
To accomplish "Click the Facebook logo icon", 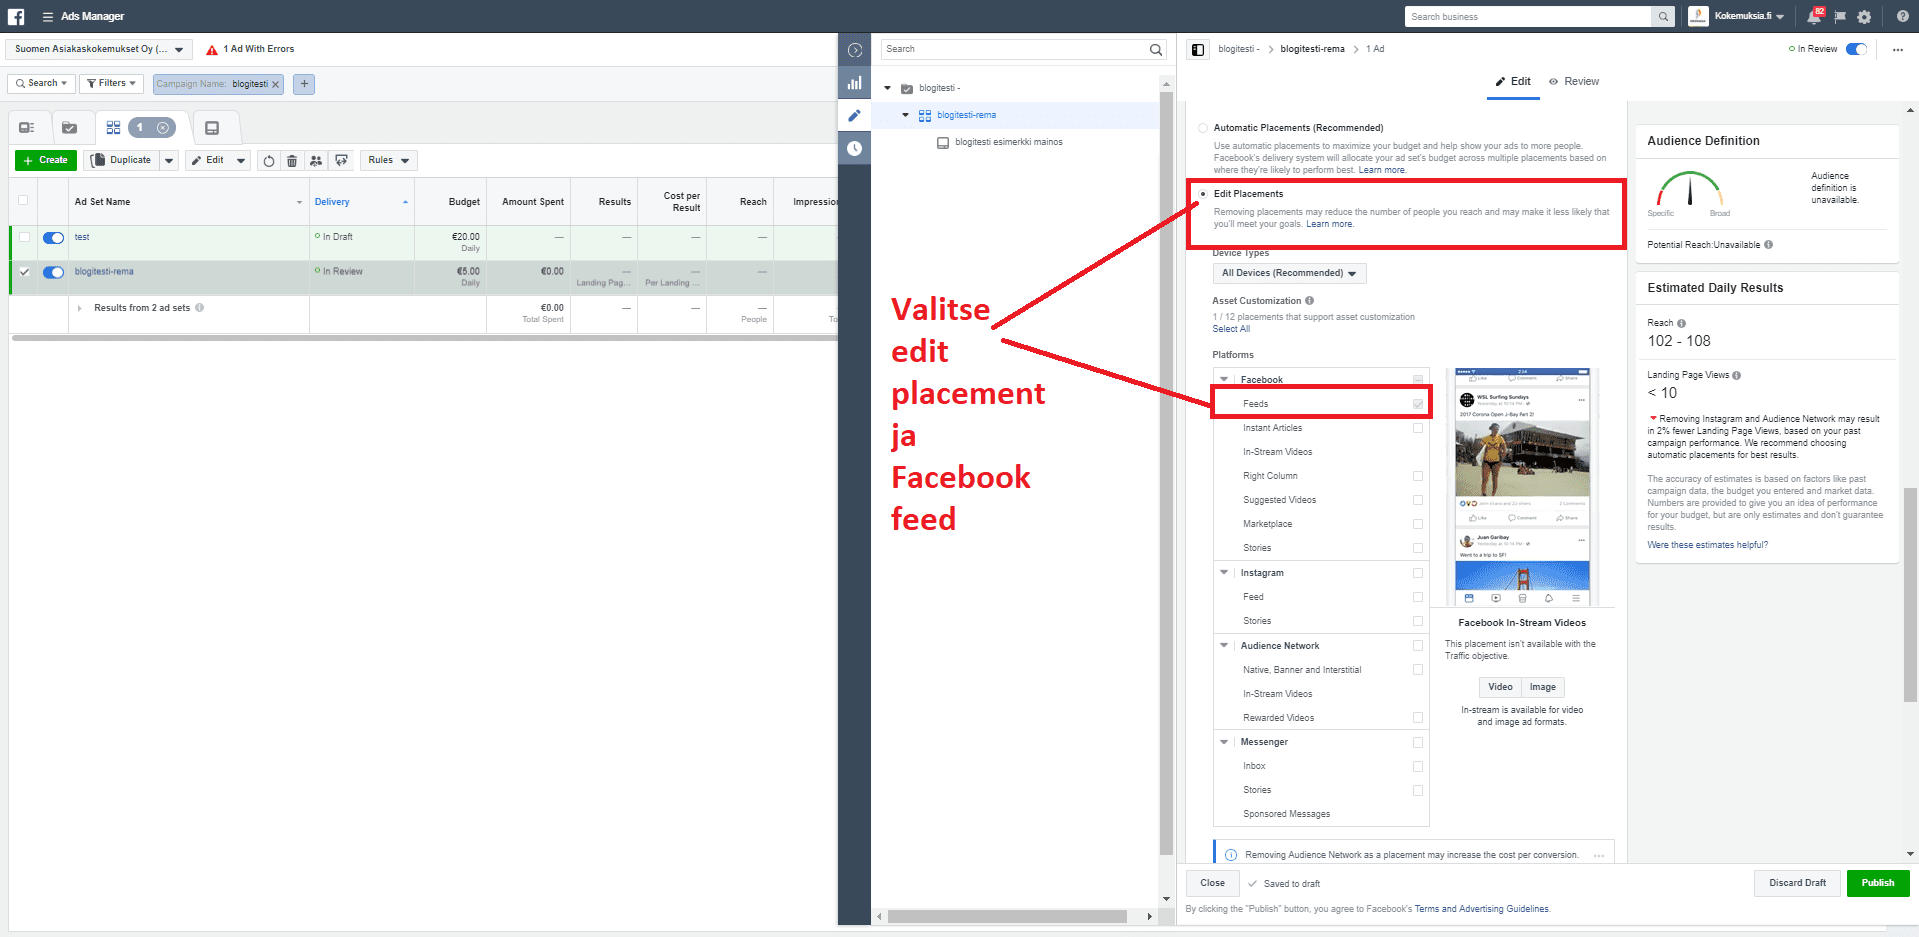I will 16,16.
